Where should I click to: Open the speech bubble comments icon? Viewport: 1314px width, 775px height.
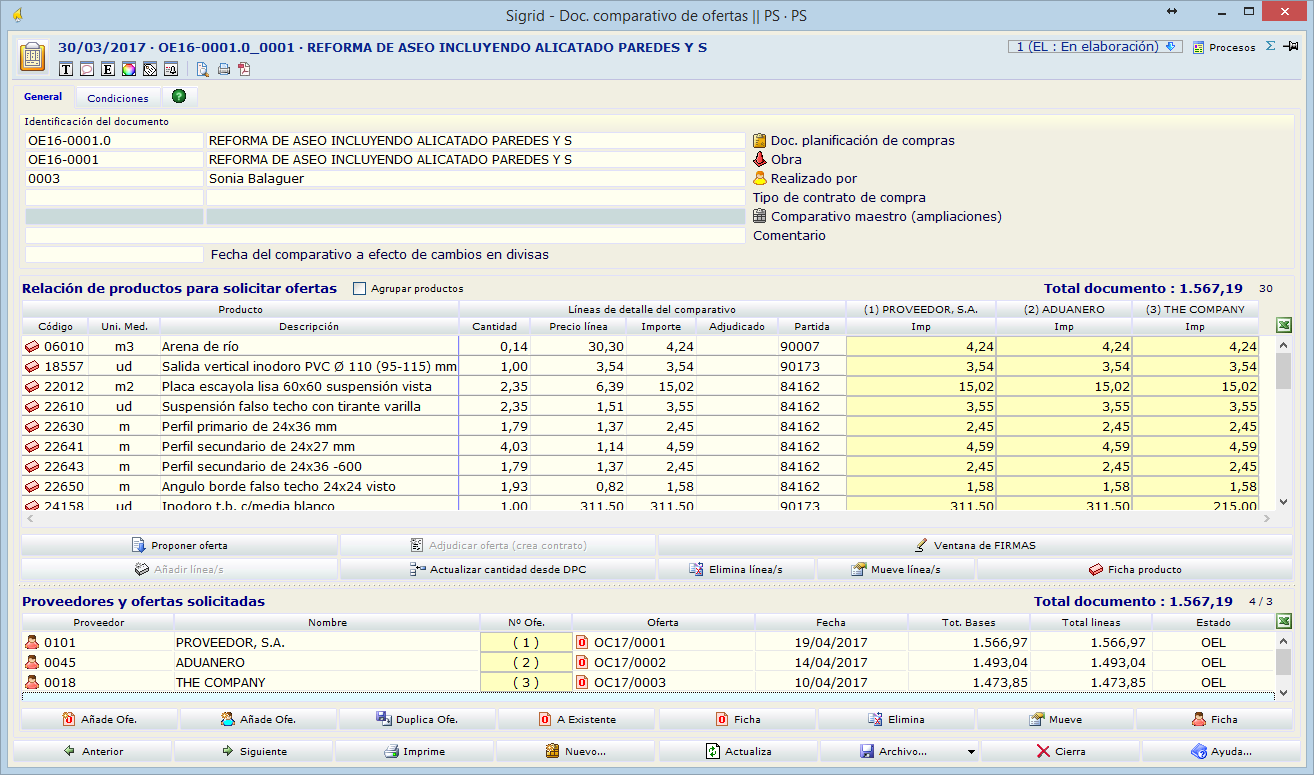pyautogui.click(x=87, y=69)
